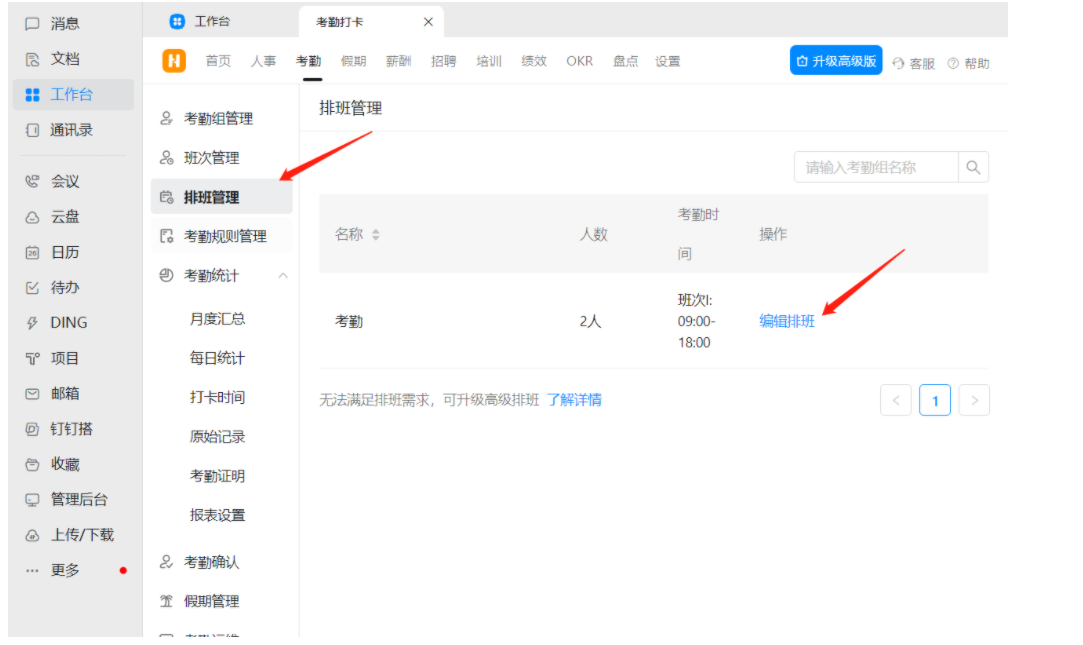Click the 升级高级版 upgrade button
This screenshot has height=645, width=1083.
pos(835,60)
